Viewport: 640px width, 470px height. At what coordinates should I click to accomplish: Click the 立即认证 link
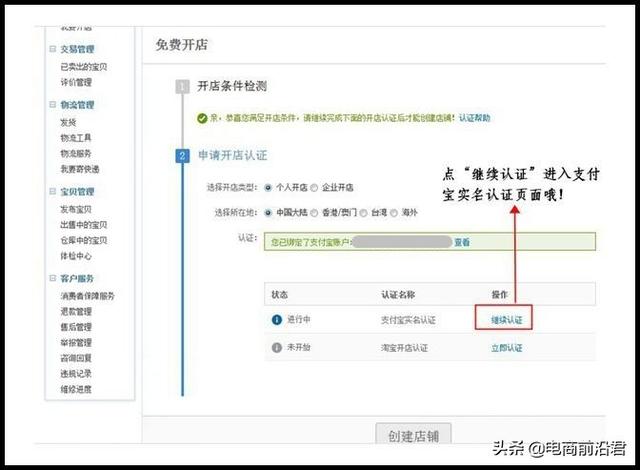click(505, 347)
